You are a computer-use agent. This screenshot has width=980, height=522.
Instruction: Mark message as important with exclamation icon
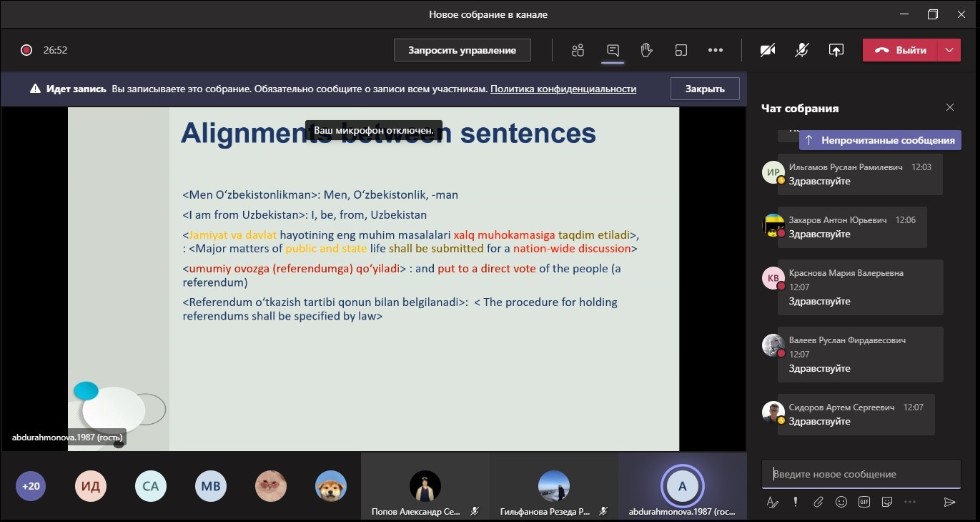click(796, 502)
